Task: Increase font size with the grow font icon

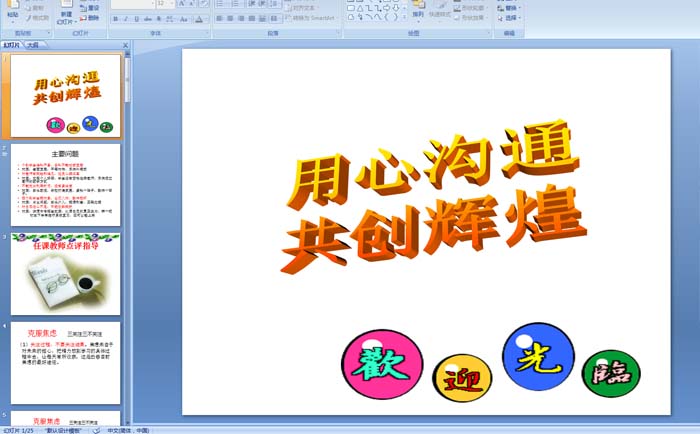Action: (x=181, y=4)
